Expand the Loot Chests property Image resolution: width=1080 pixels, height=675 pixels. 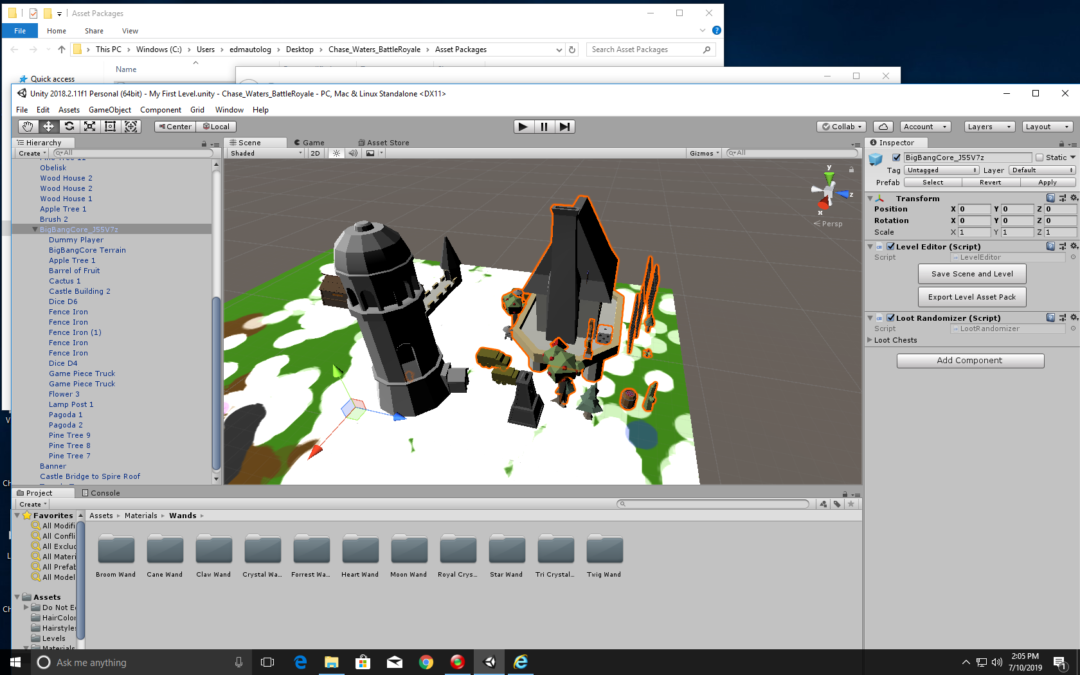point(869,340)
